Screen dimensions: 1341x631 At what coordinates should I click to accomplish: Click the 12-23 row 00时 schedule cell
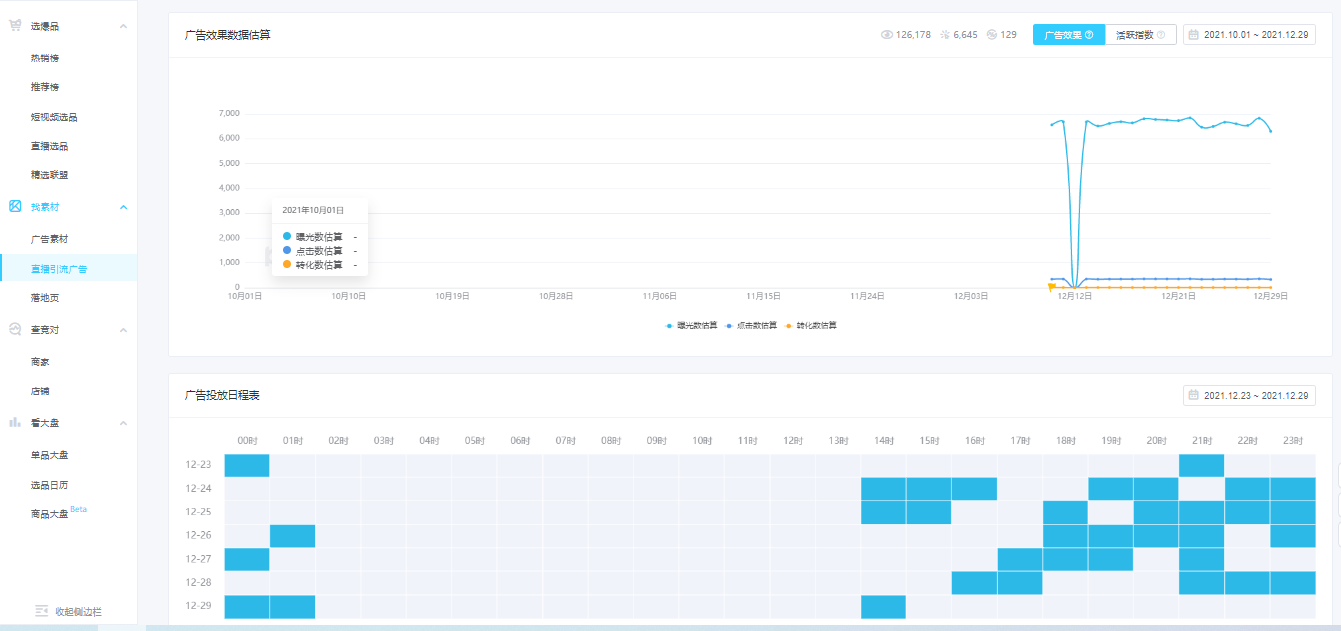click(247, 465)
